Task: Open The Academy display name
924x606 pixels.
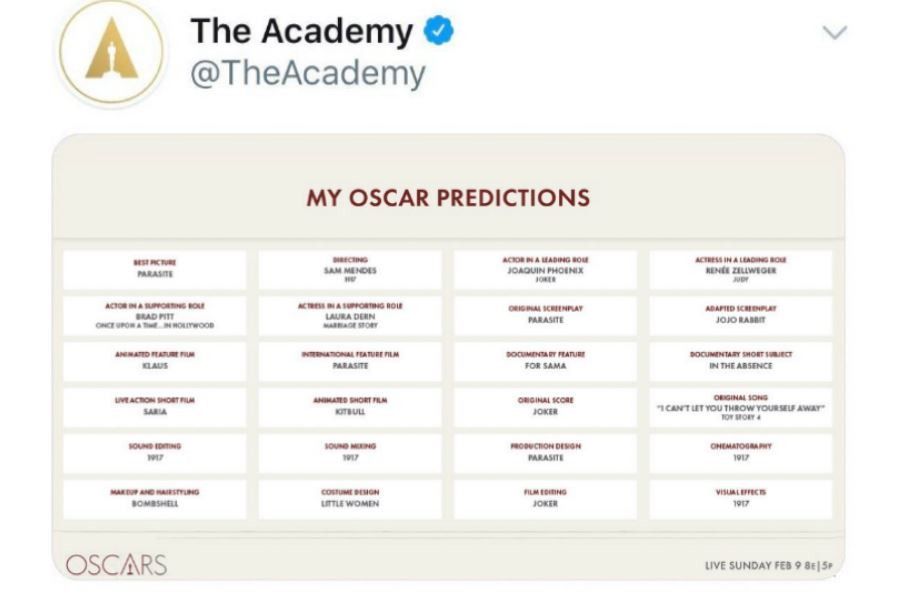Action: tap(301, 31)
